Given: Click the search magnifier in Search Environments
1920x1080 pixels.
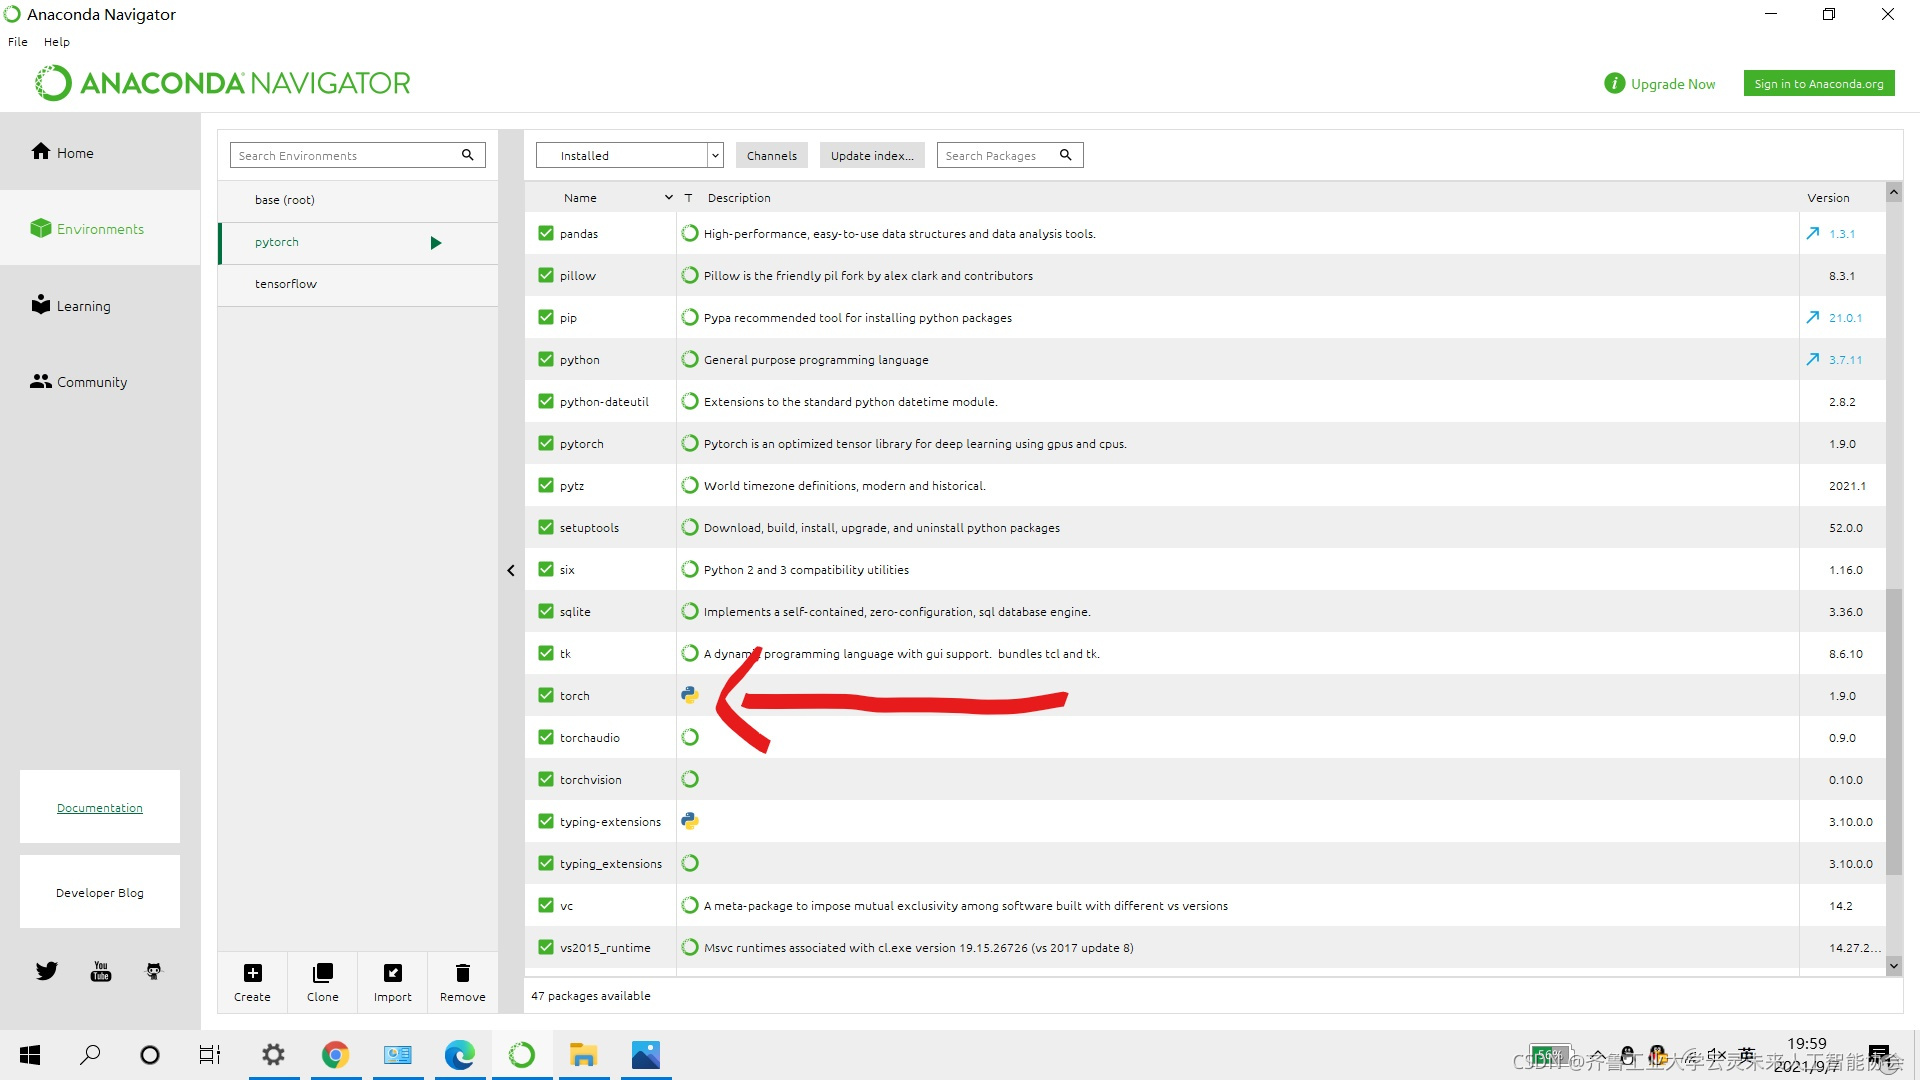Looking at the screenshot, I should (467, 155).
